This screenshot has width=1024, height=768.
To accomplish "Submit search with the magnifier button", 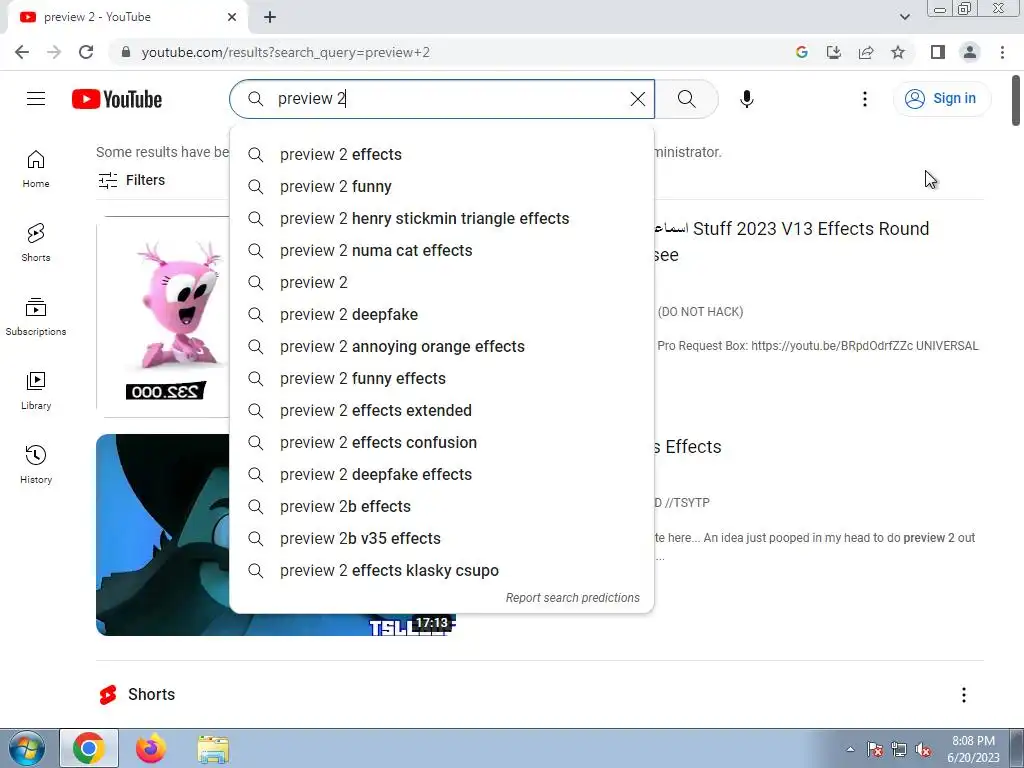I will pyautogui.click(x=686, y=99).
